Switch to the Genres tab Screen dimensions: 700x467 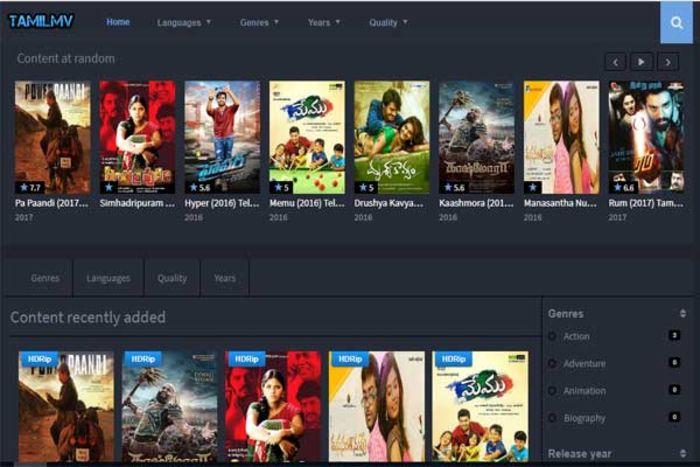pos(45,278)
